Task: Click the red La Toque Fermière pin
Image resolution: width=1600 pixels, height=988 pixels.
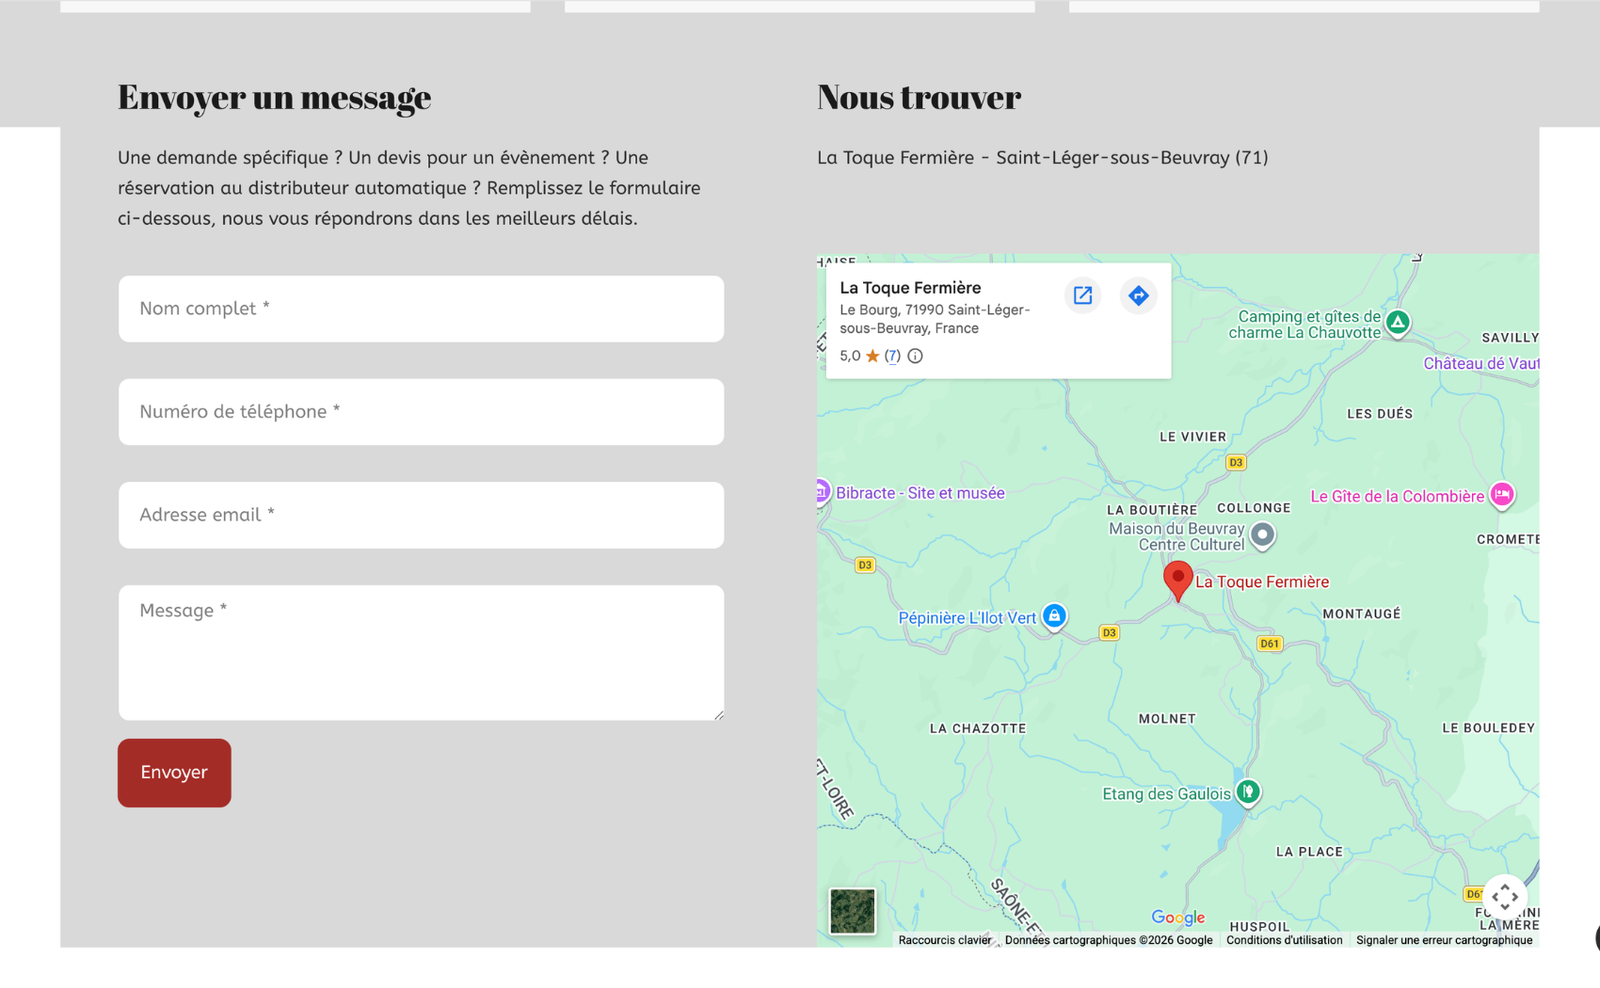Action: pos(1178,579)
